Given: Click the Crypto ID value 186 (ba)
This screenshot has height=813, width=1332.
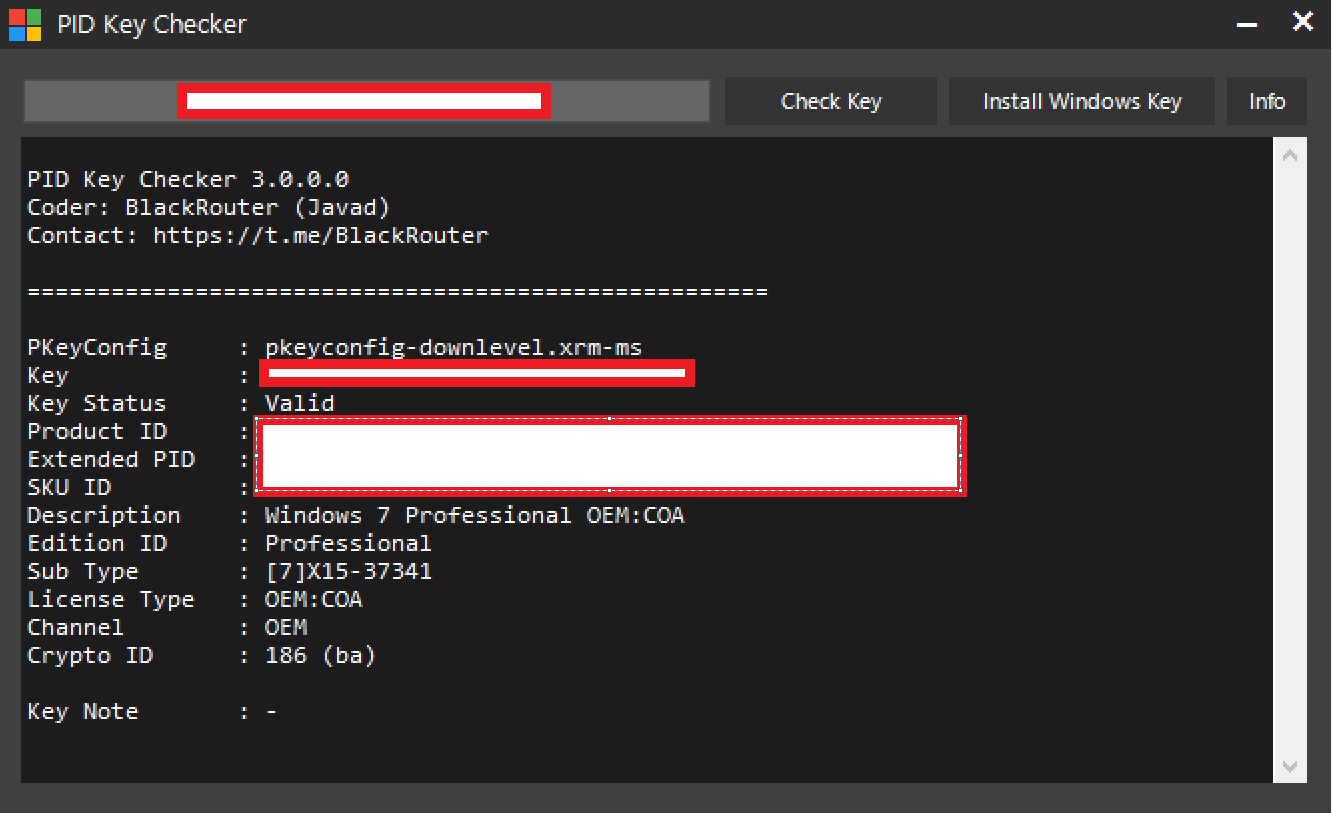Looking at the screenshot, I should [x=320, y=656].
